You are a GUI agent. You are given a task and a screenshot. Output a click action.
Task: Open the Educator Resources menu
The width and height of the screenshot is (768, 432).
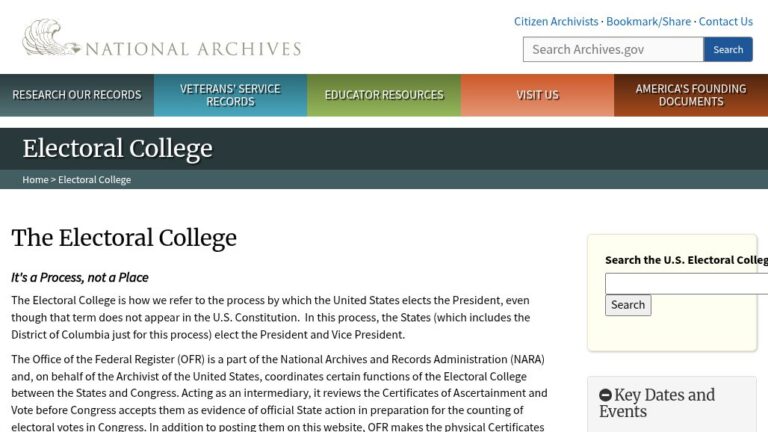[x=384, y=95]
